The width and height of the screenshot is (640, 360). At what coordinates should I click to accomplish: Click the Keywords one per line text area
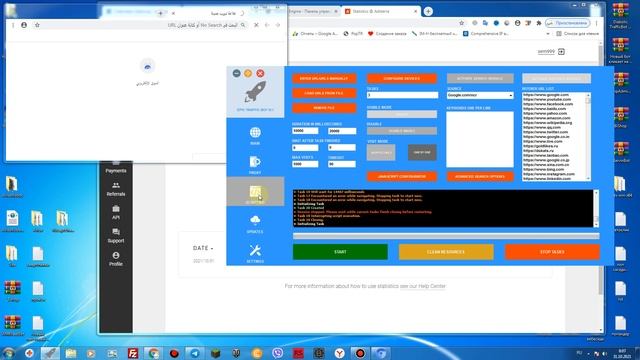(480, 139)
